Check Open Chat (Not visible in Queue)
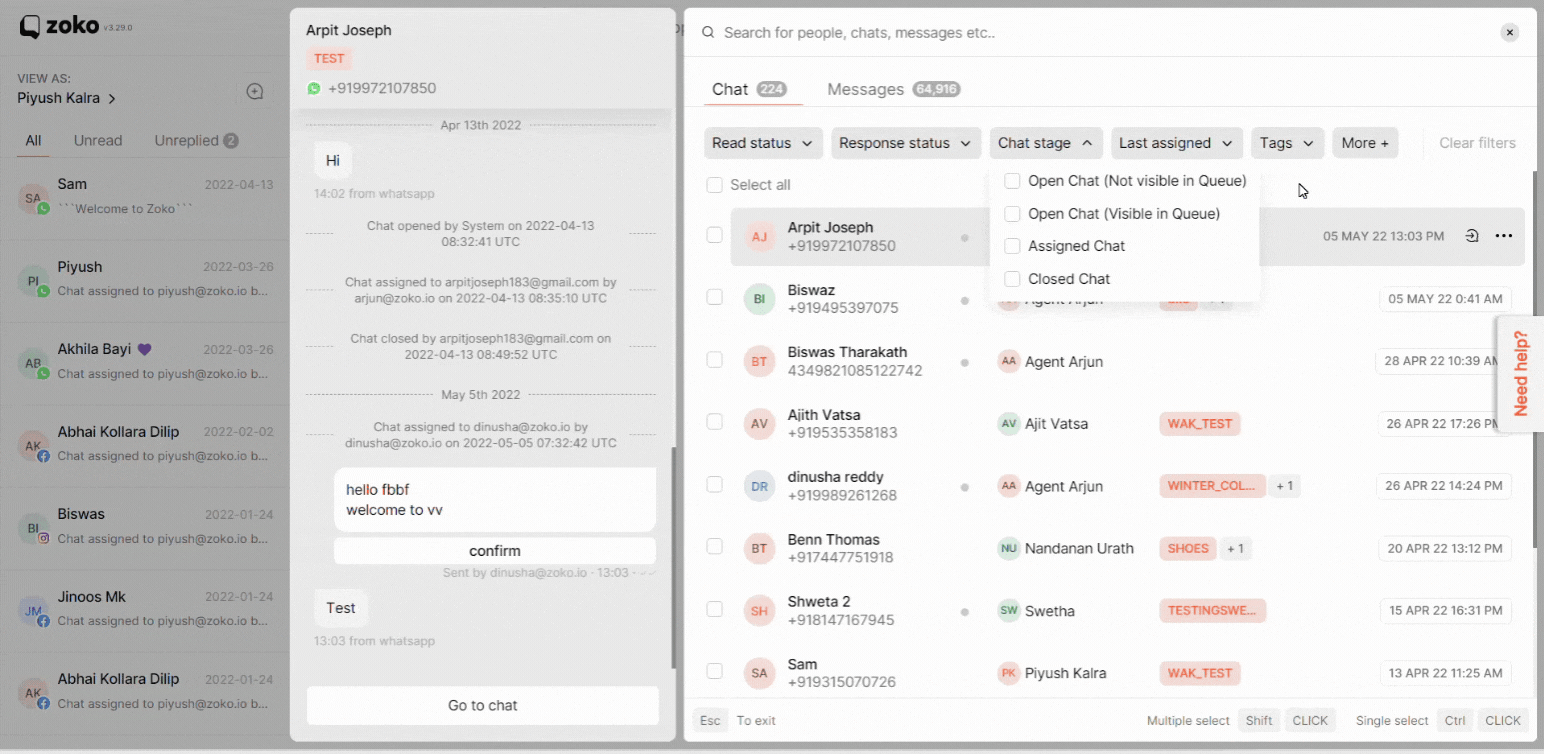The image size is (1544, 754). pos(1012,181)
